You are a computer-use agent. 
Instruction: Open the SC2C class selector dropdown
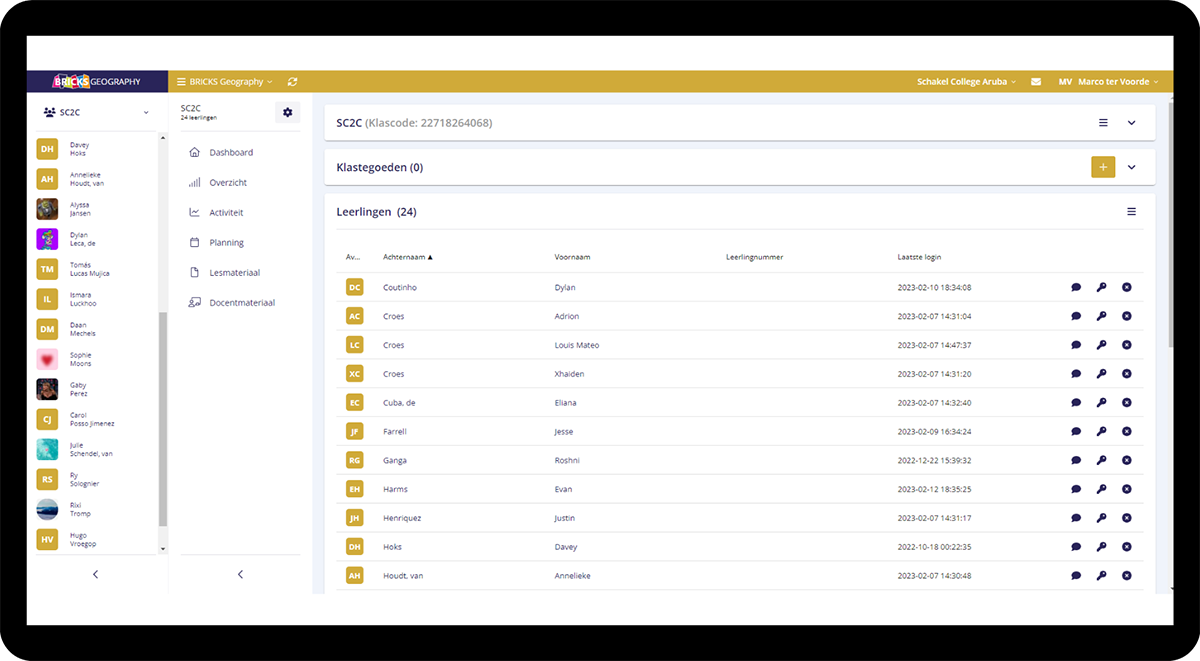coord(96,113)
